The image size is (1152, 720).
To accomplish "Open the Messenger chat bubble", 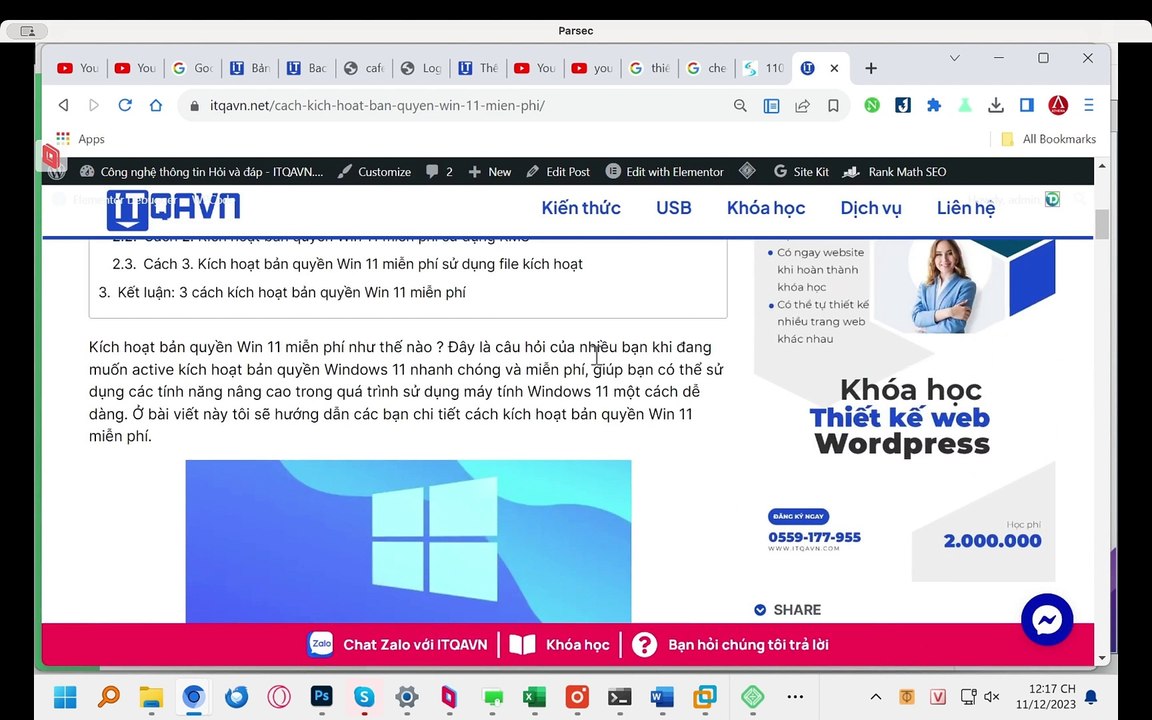I will [x=1047, y=620].
